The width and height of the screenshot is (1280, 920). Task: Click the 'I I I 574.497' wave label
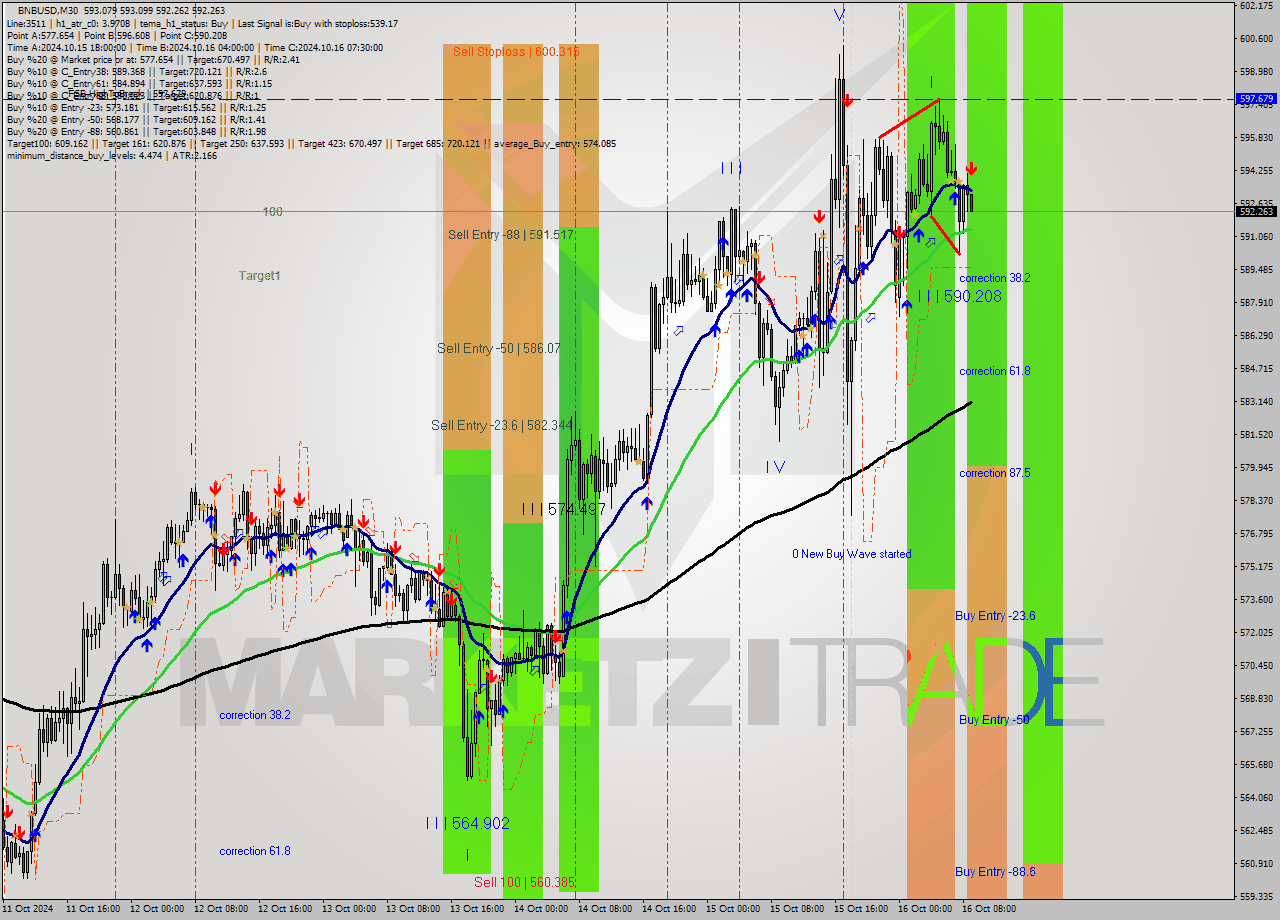563,508
